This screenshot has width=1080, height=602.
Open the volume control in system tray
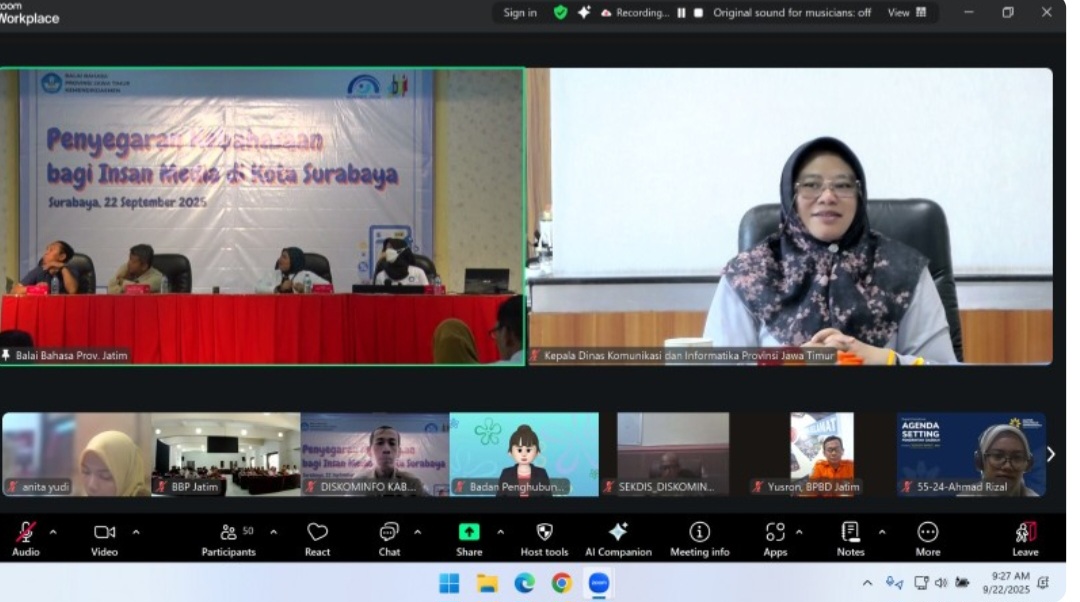point(941,583)
